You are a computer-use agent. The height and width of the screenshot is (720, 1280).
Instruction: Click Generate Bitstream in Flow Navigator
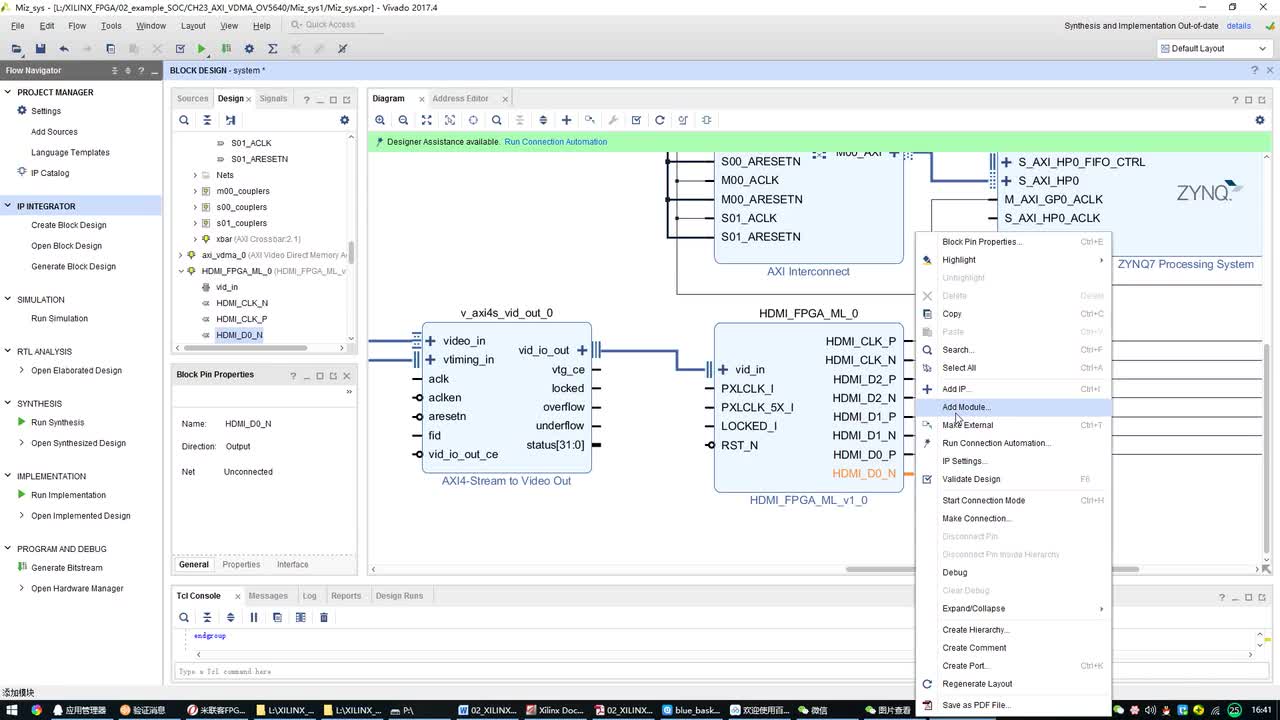66,568
